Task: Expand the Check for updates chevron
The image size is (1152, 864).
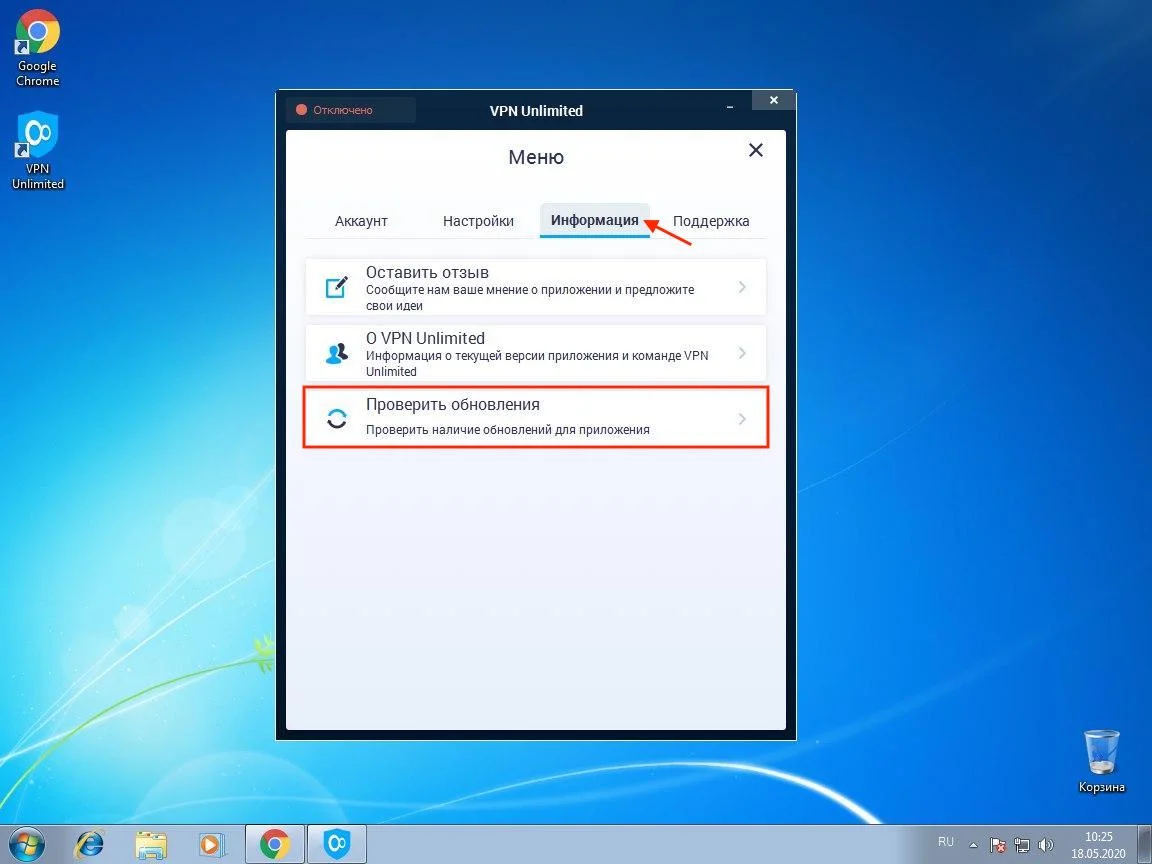Action: [x=742, y=419]
